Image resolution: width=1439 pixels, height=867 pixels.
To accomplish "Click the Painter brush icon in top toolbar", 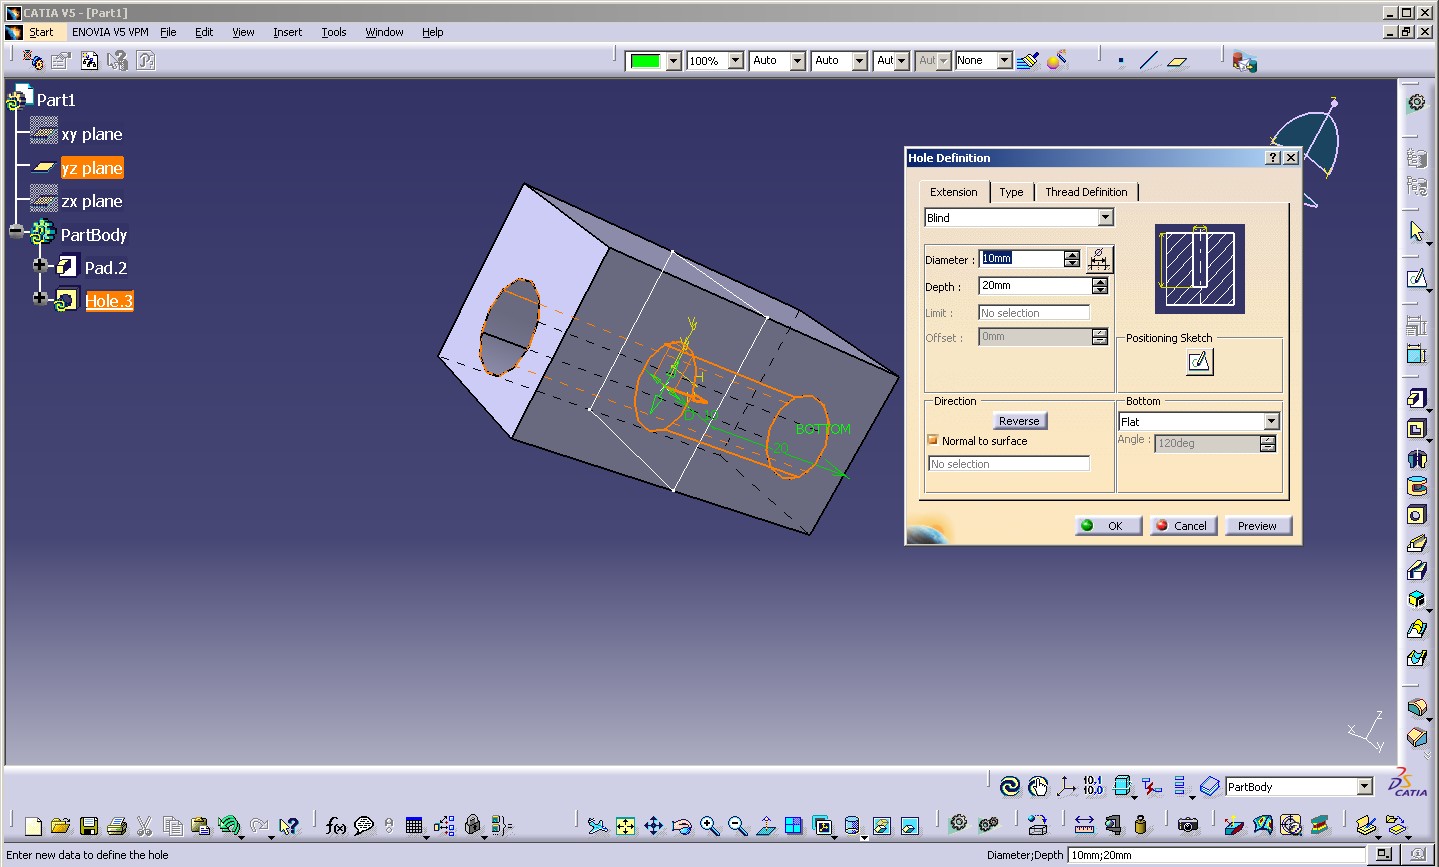I will point(1028,60).
